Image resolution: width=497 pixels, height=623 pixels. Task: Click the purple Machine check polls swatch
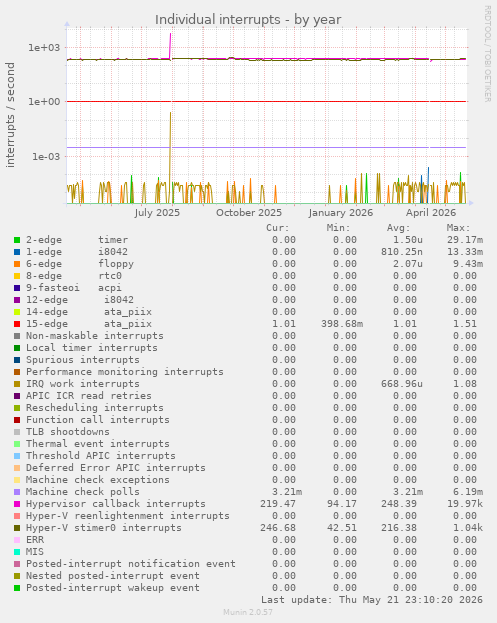[17, 492]
